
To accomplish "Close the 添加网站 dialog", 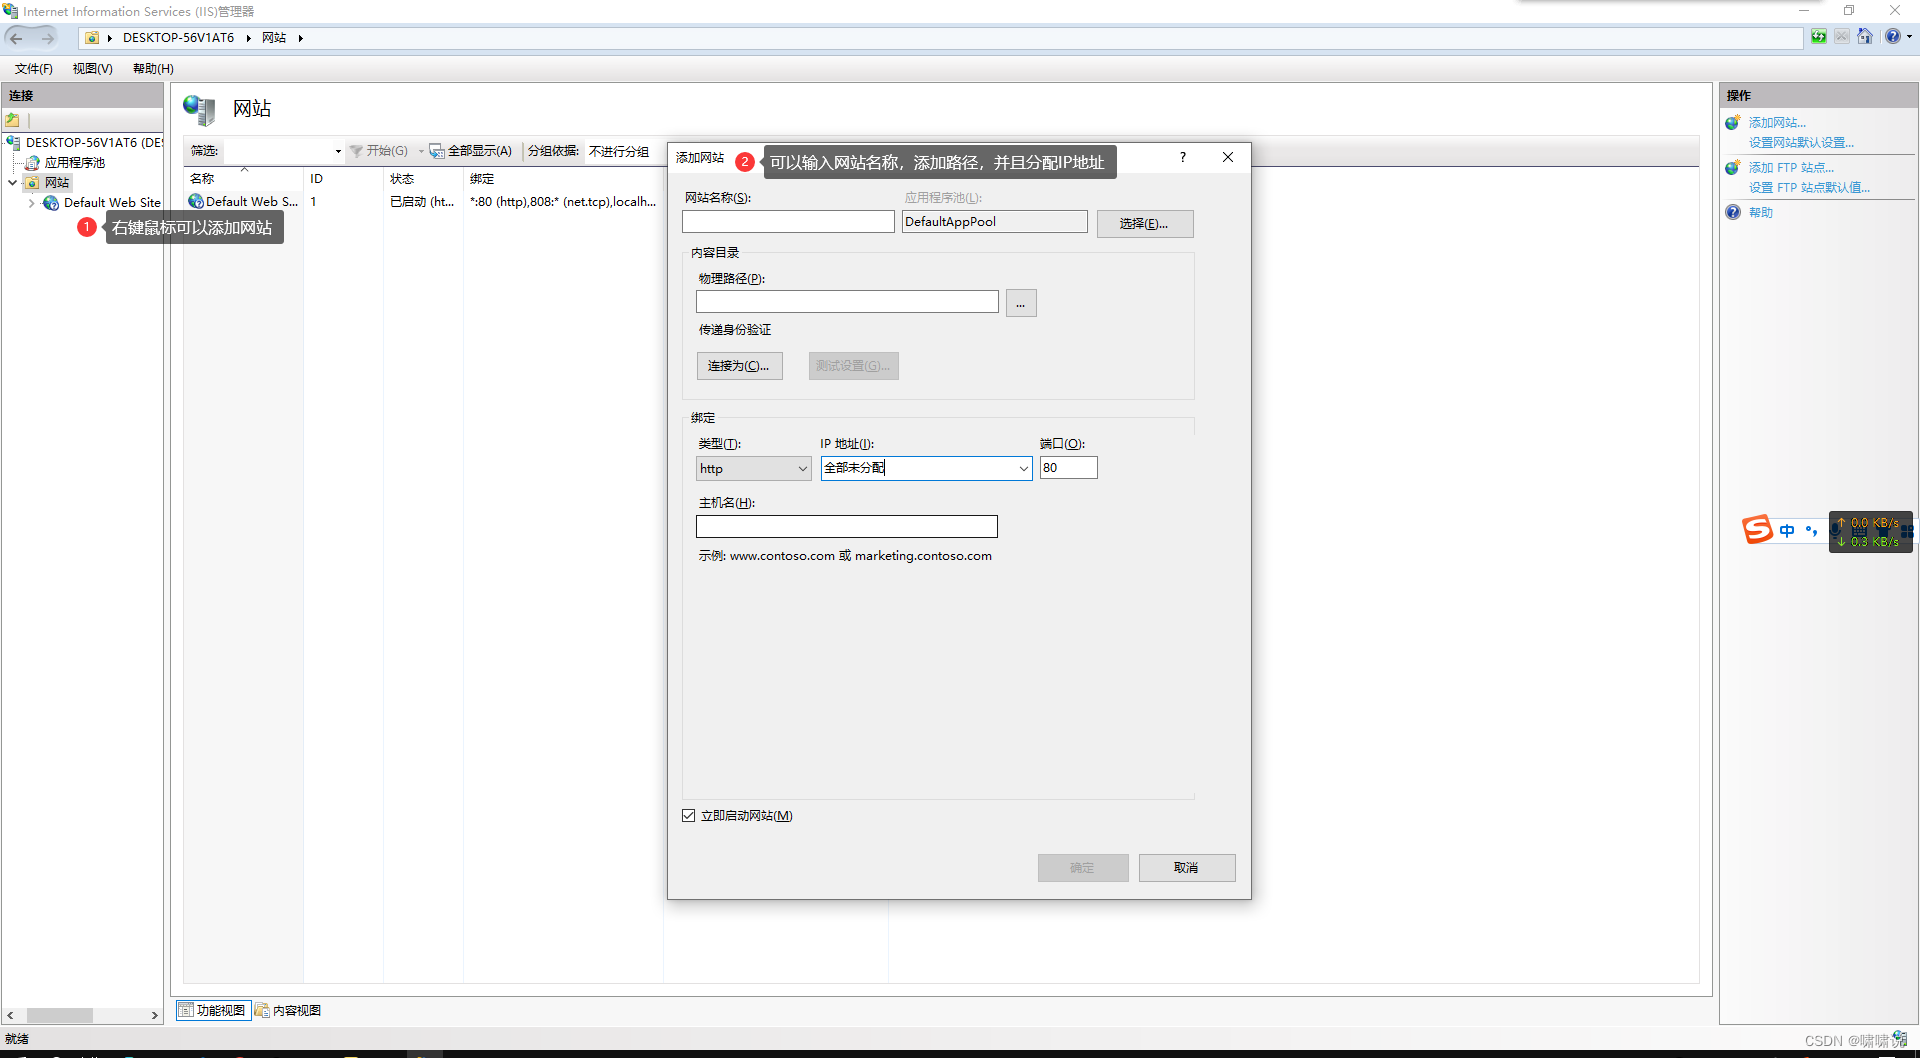I will coord(1228,158).
